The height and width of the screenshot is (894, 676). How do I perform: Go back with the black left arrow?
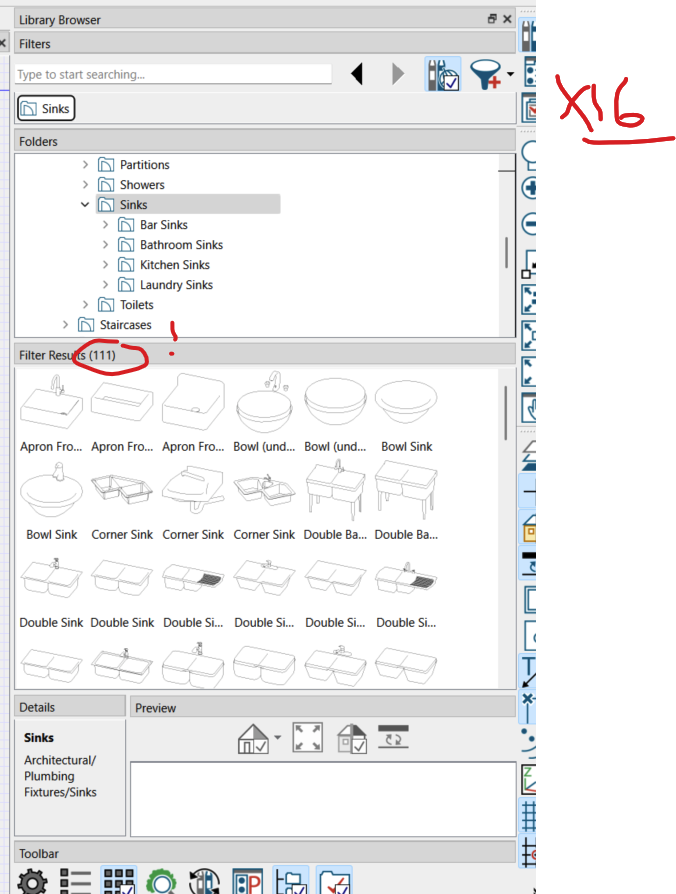[x=357, y=74]
